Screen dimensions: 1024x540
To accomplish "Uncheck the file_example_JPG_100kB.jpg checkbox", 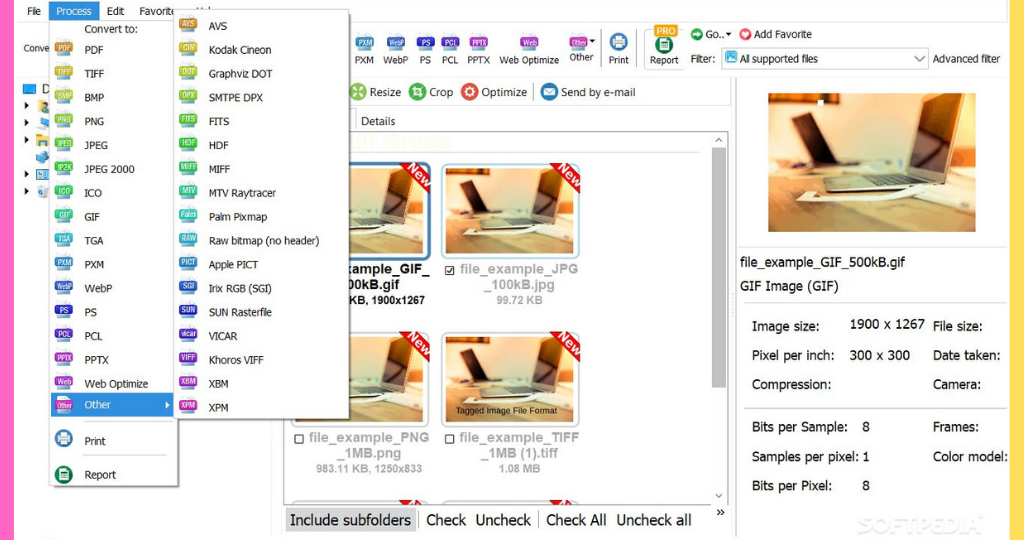I will coord(449,270).
